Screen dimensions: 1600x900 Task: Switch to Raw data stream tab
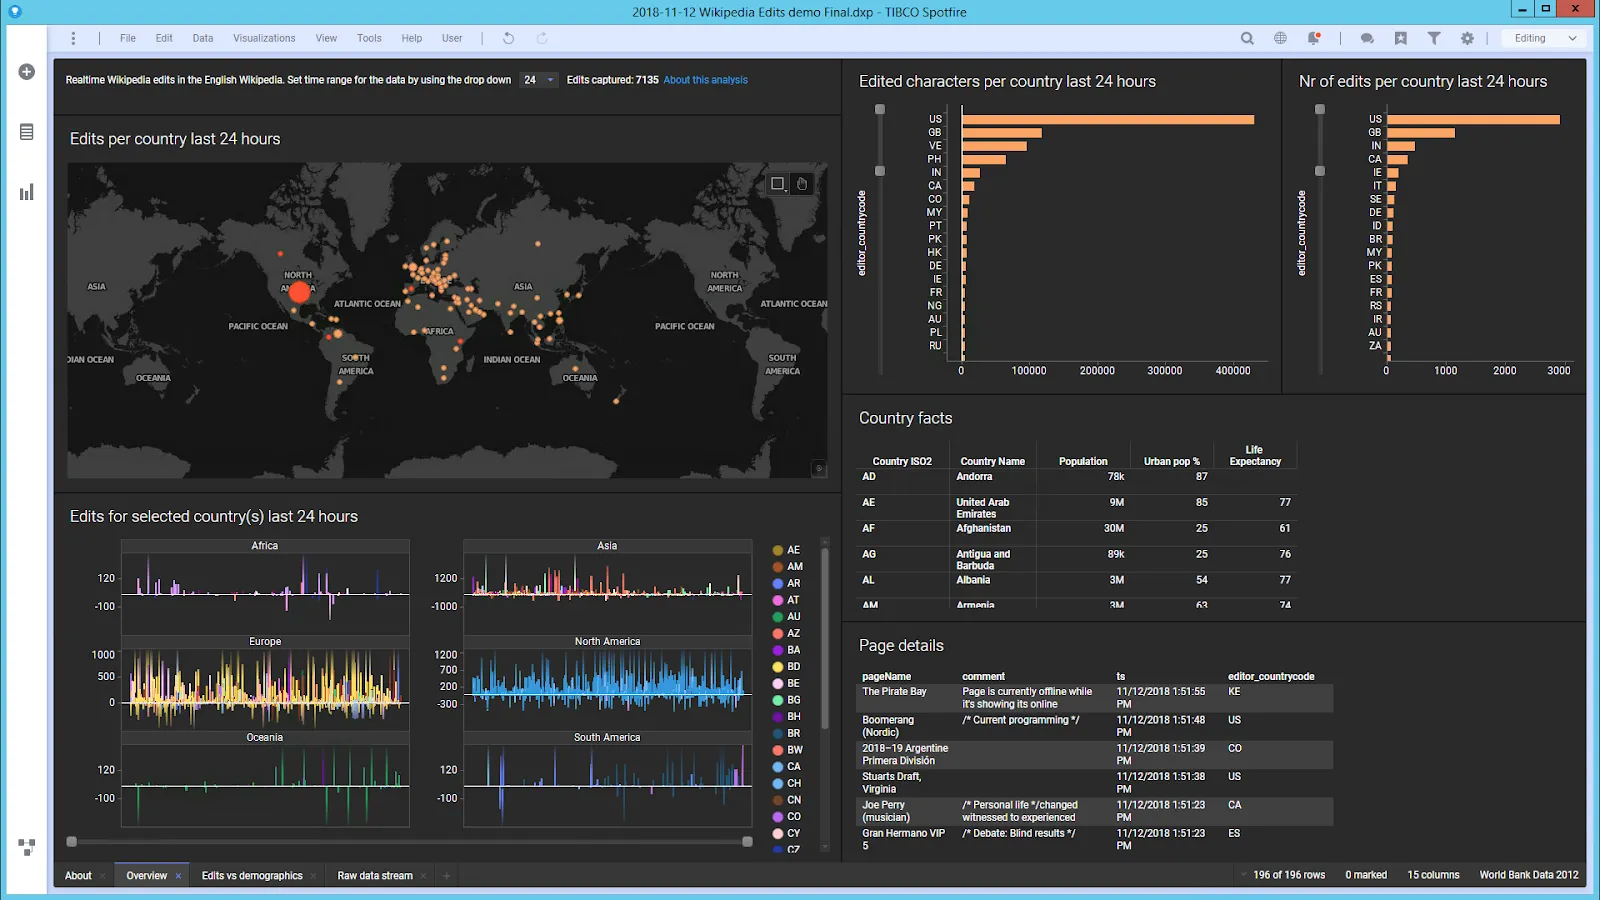375,876
